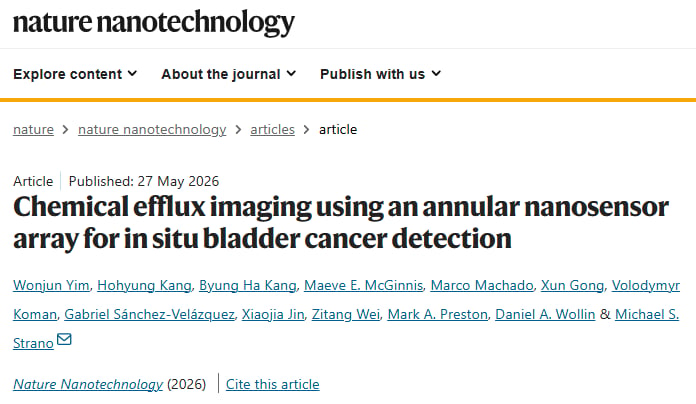Open nature nanotechnology breadcrumb link

click(x=152, y=130)
